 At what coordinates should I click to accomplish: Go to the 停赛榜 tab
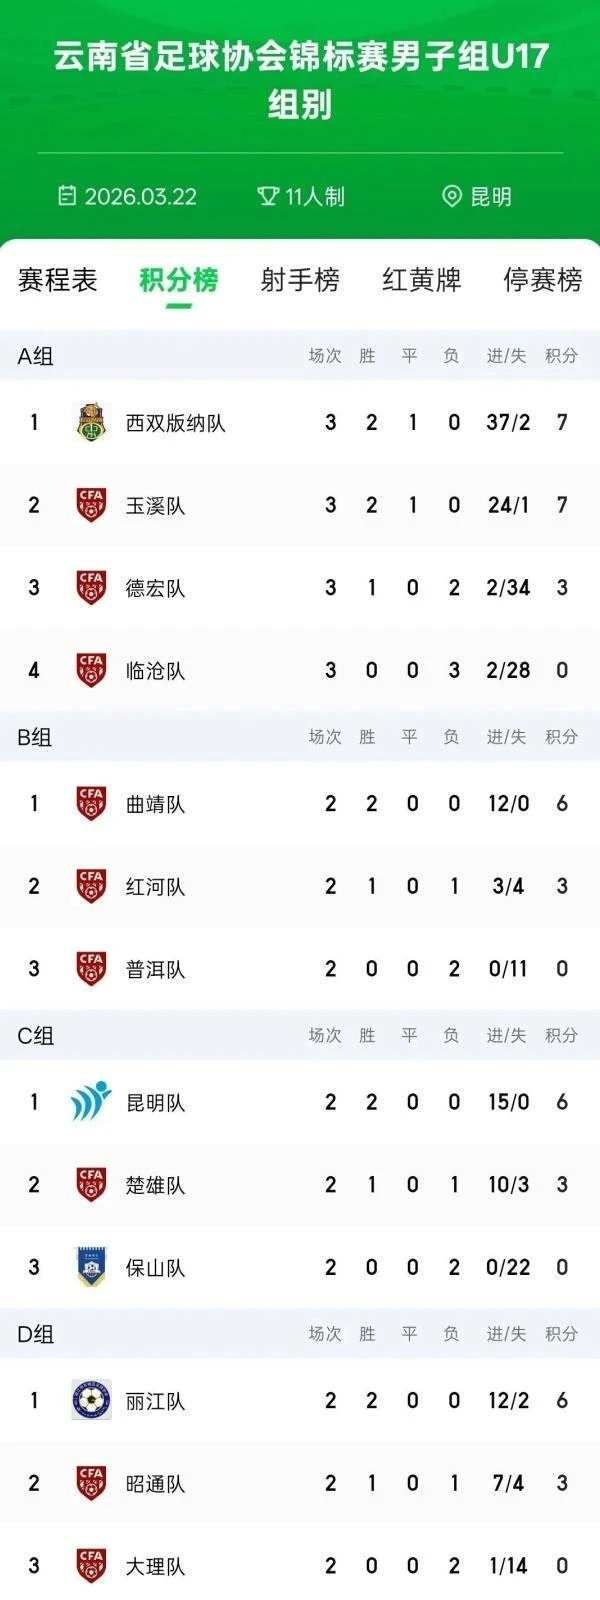pos(542,279)
